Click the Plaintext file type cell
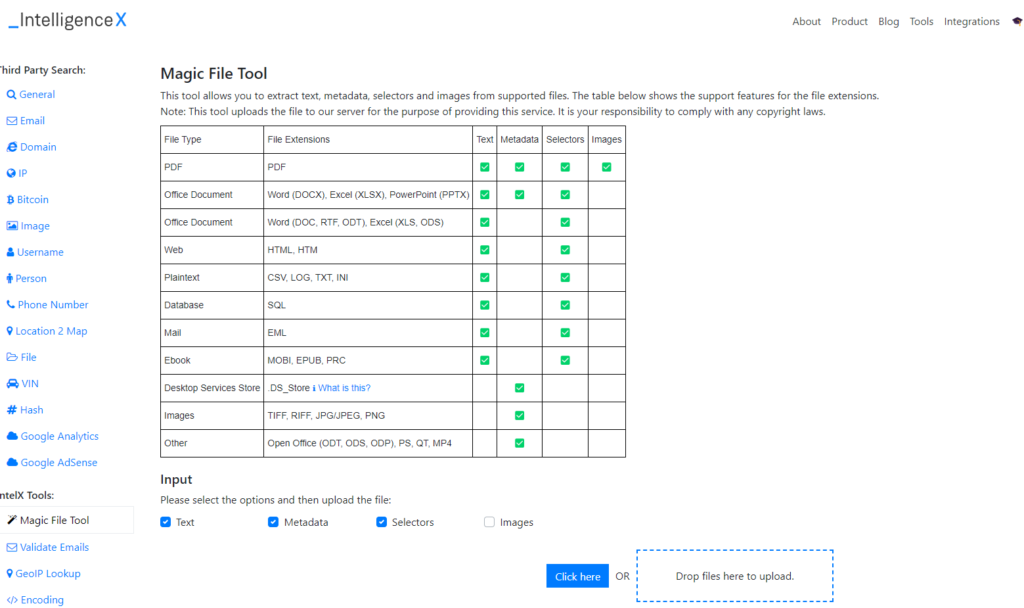Viewport: 1024px width, 608px height. pyautogui.click(x=212, y=278)
